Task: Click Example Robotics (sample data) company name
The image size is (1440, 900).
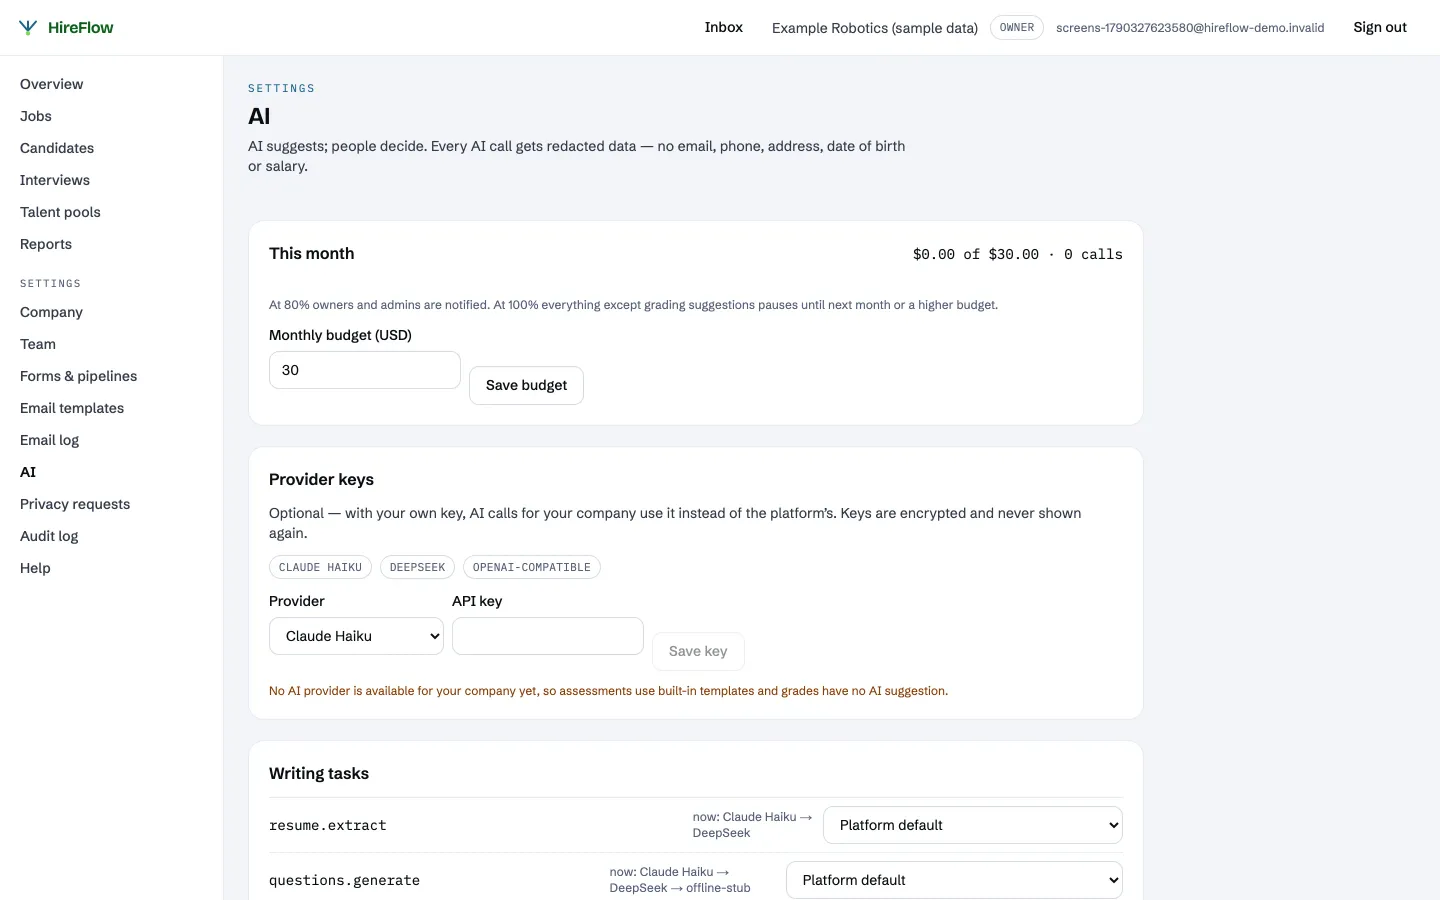Action: click(875, 28)
